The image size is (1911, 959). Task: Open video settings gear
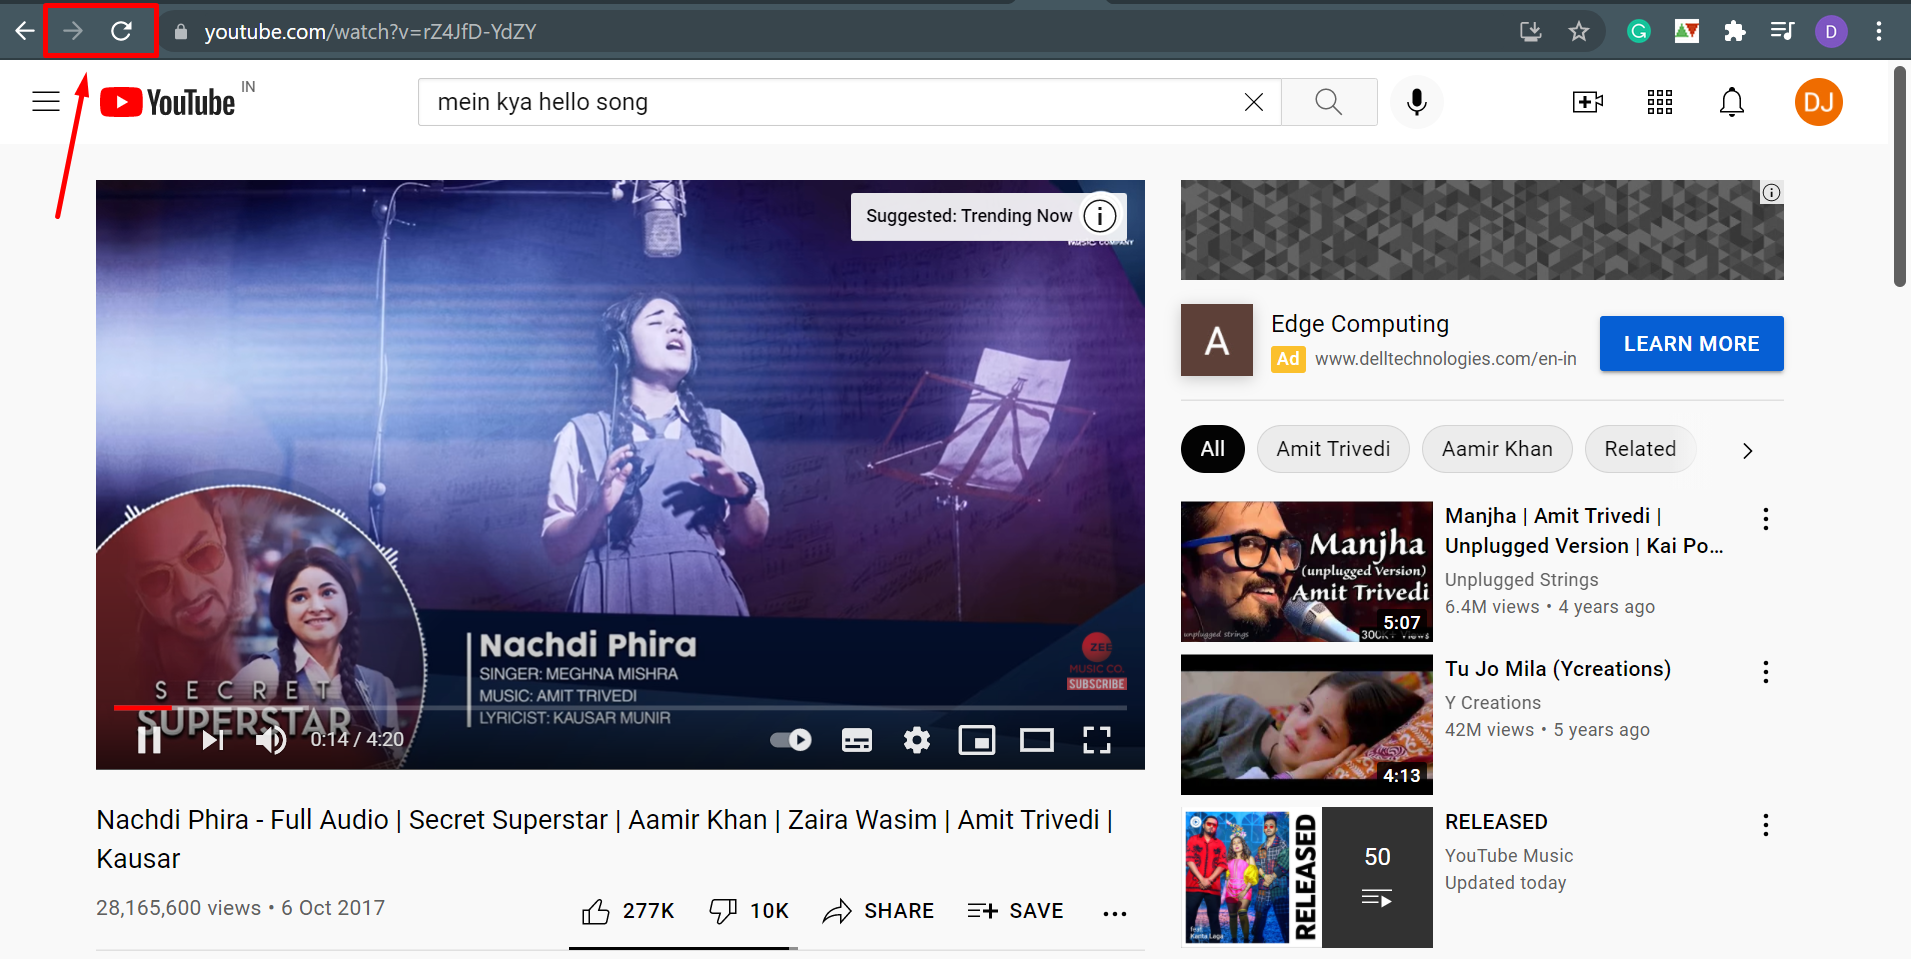(917, 740)
